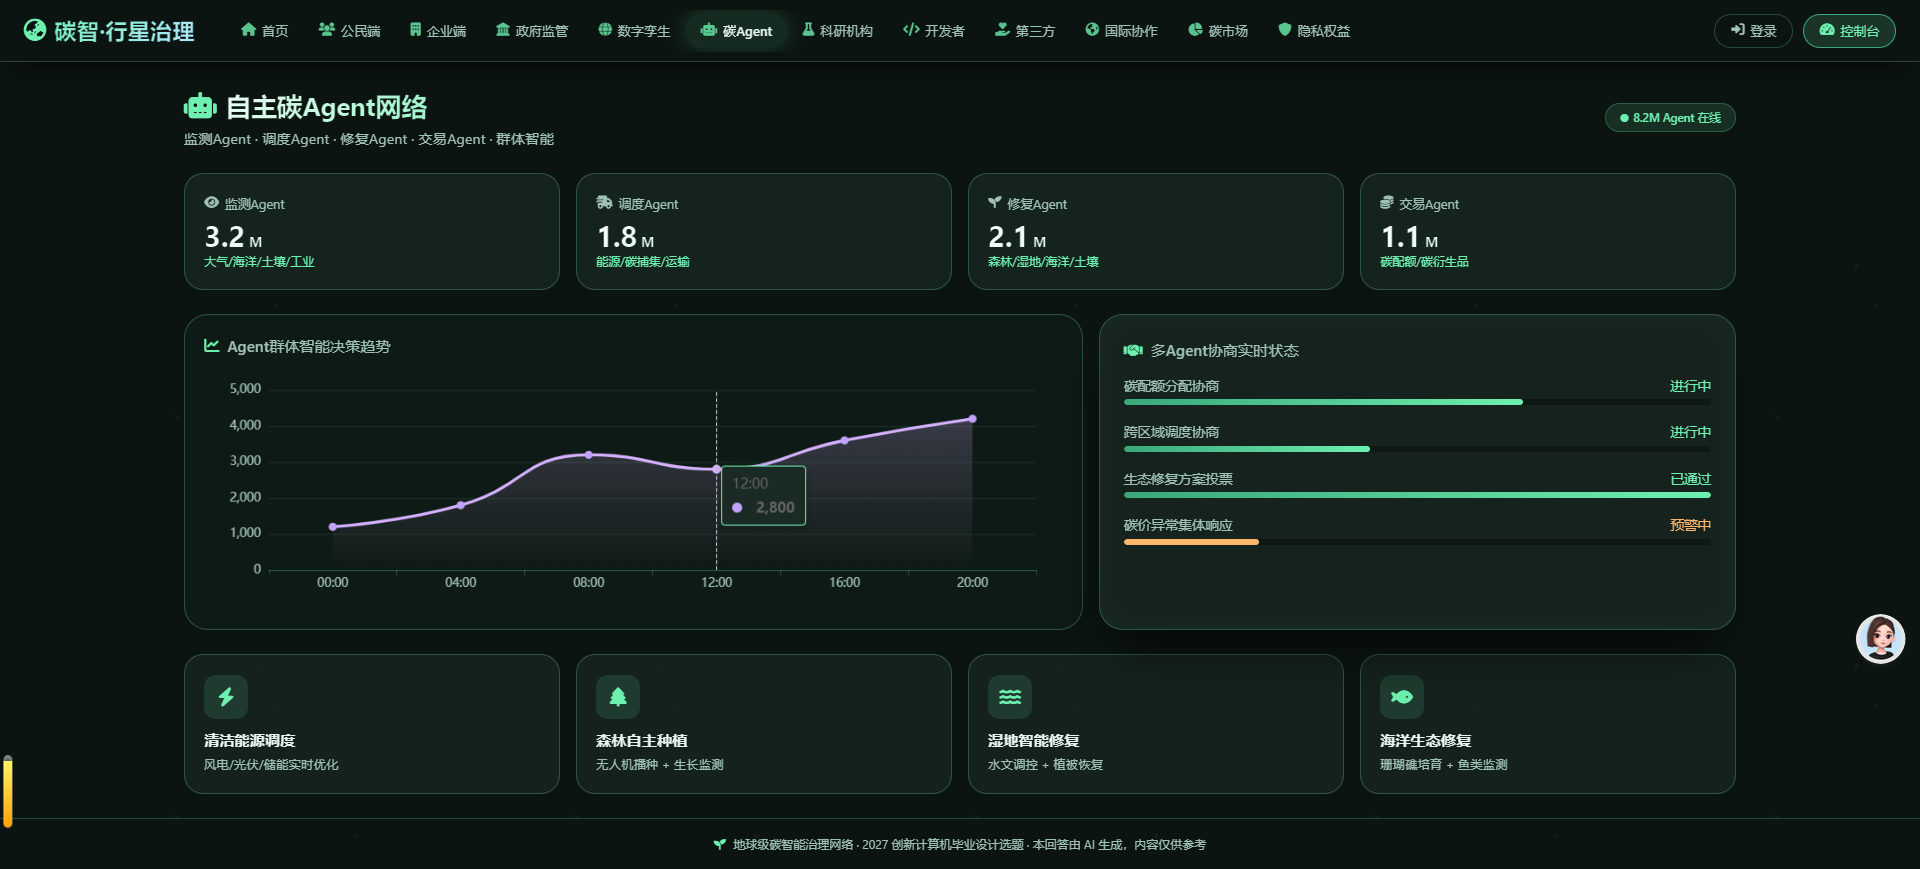The width and height of the screenshot is (1920, 869).
Task: Go to the 首页 home page
Action: (x=265, y=31)
